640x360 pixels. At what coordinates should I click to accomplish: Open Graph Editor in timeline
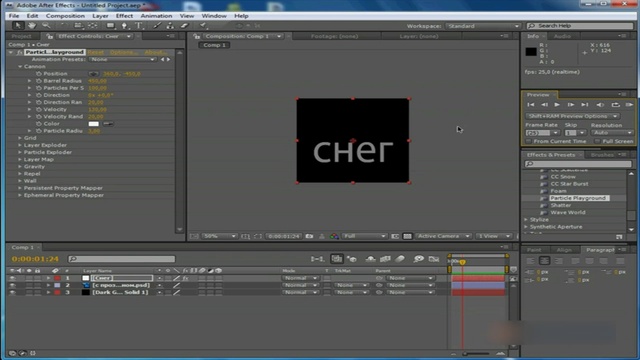pos(434,259)
